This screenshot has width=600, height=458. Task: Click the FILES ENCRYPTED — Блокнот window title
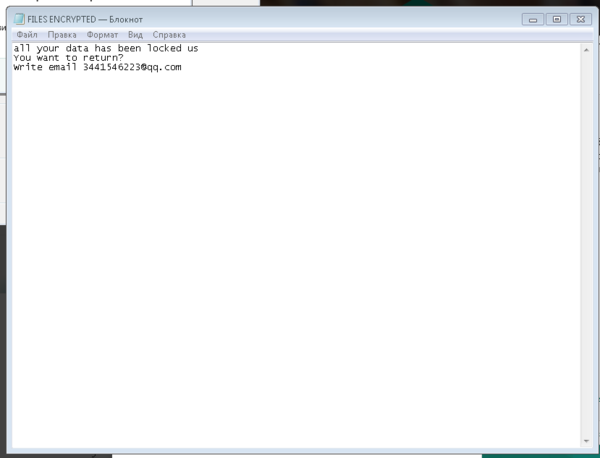(x=85, y=20)
